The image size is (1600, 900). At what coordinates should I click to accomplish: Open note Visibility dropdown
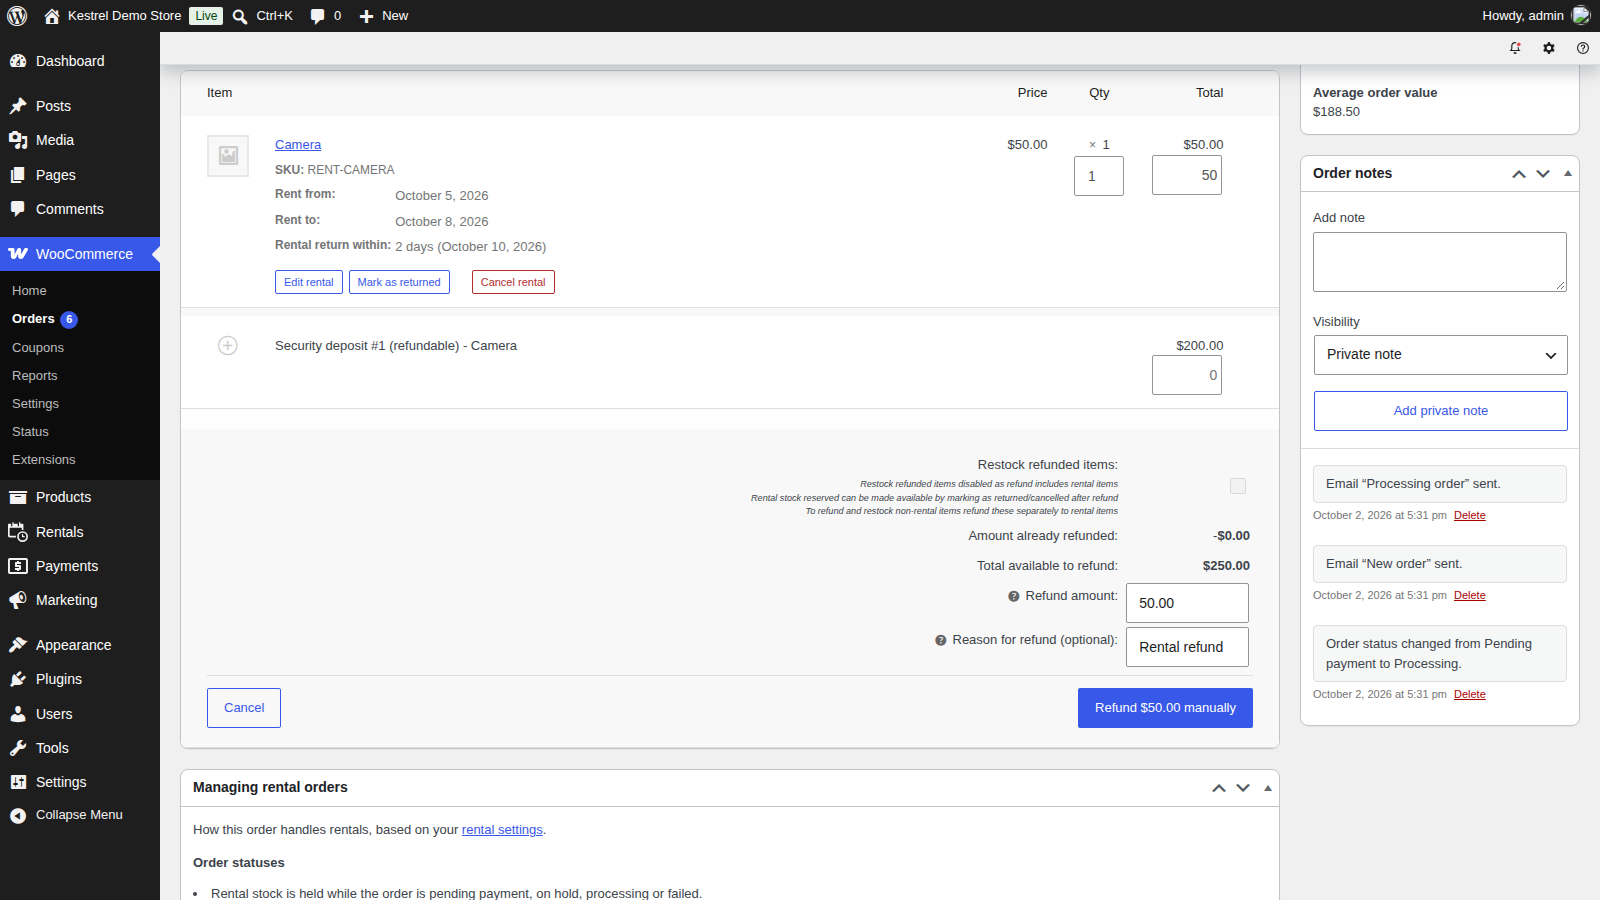coord(1440,355)
